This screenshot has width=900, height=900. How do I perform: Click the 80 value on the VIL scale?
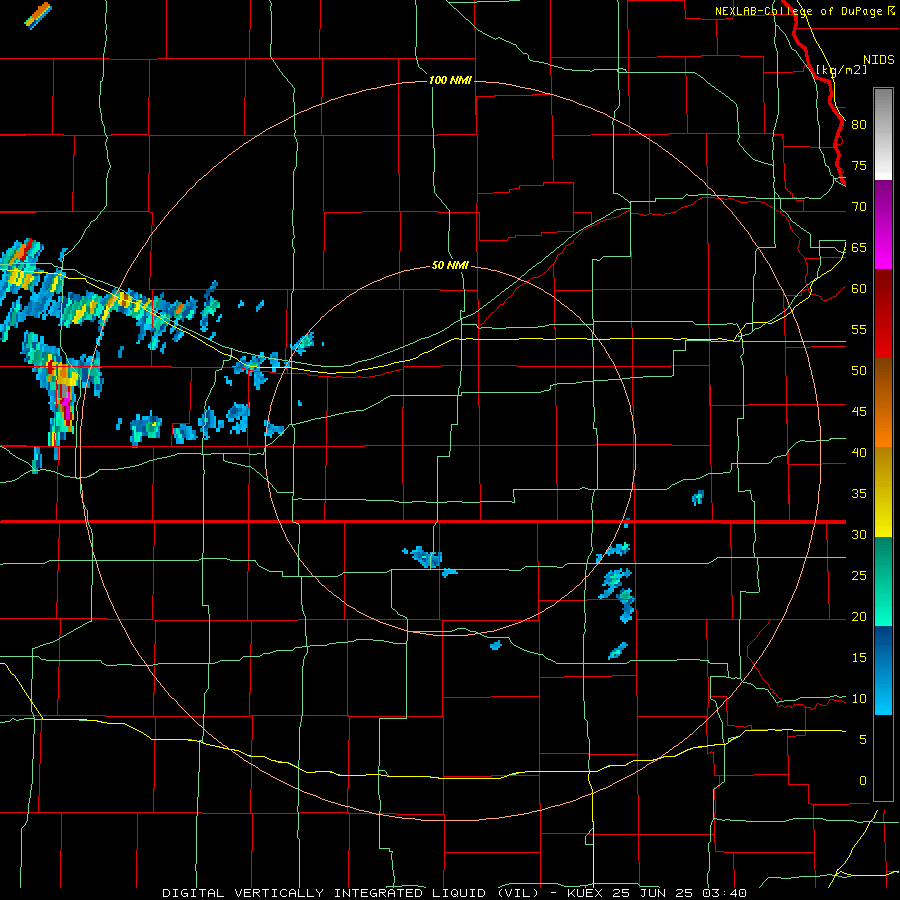(x=859, y=125)
